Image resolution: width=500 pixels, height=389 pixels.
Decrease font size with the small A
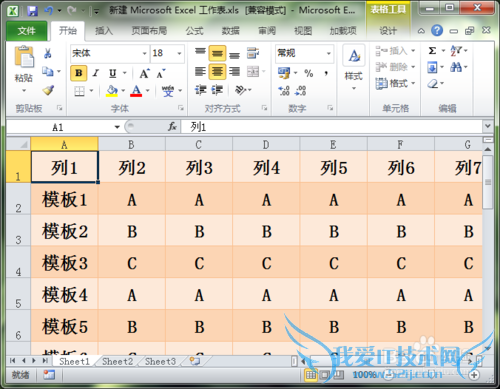160,73
